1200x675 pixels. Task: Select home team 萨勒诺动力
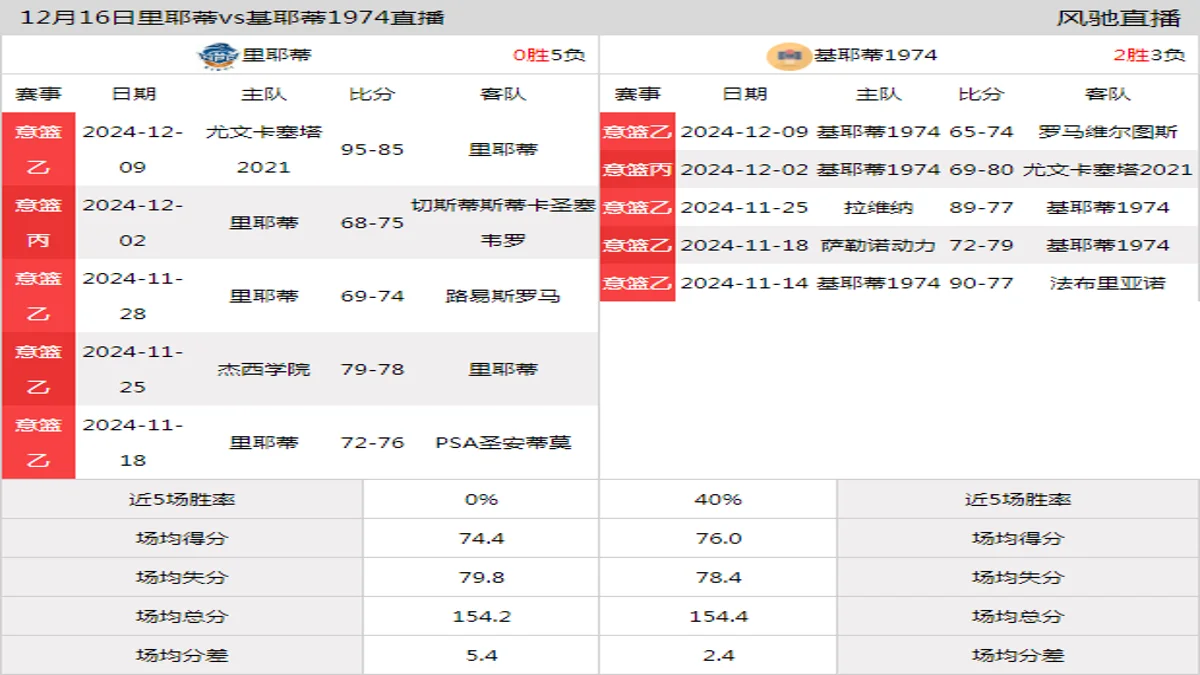[879, 244]
